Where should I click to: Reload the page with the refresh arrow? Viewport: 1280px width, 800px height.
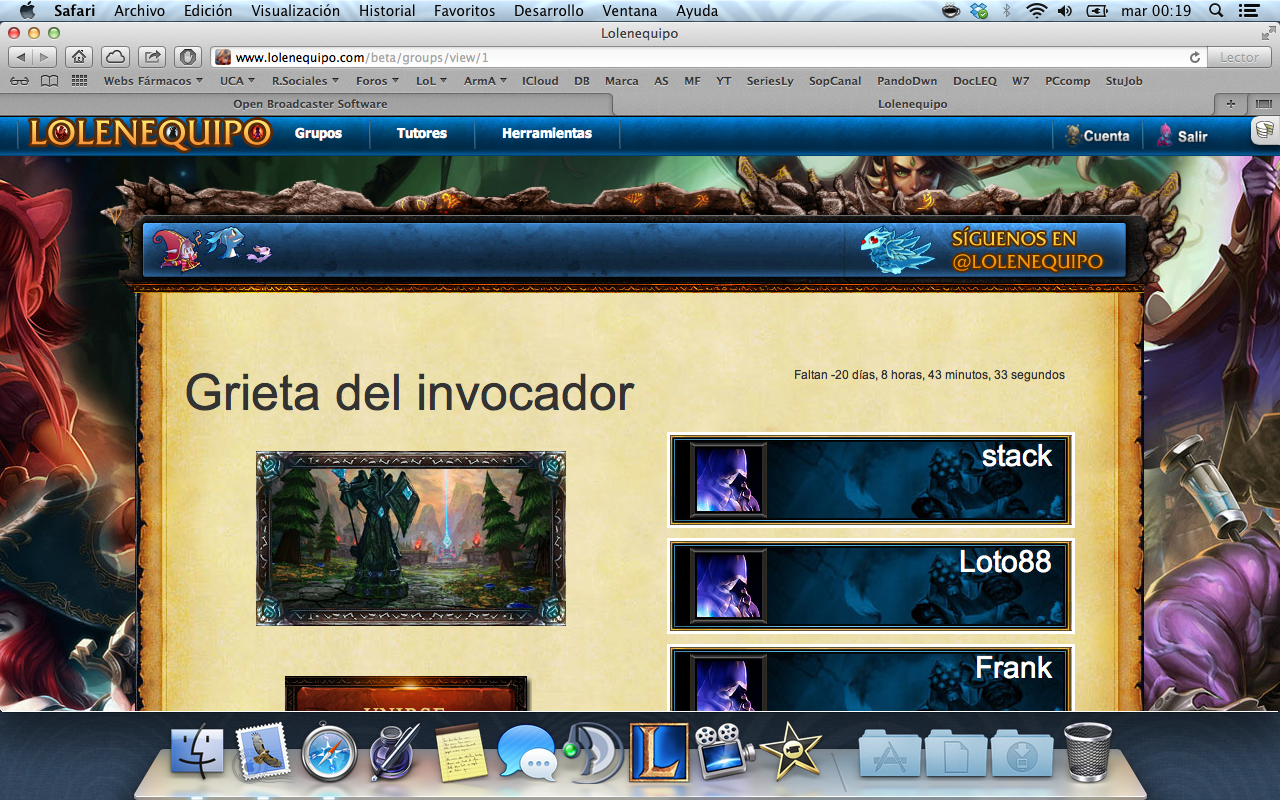(x=1194, y=58)
